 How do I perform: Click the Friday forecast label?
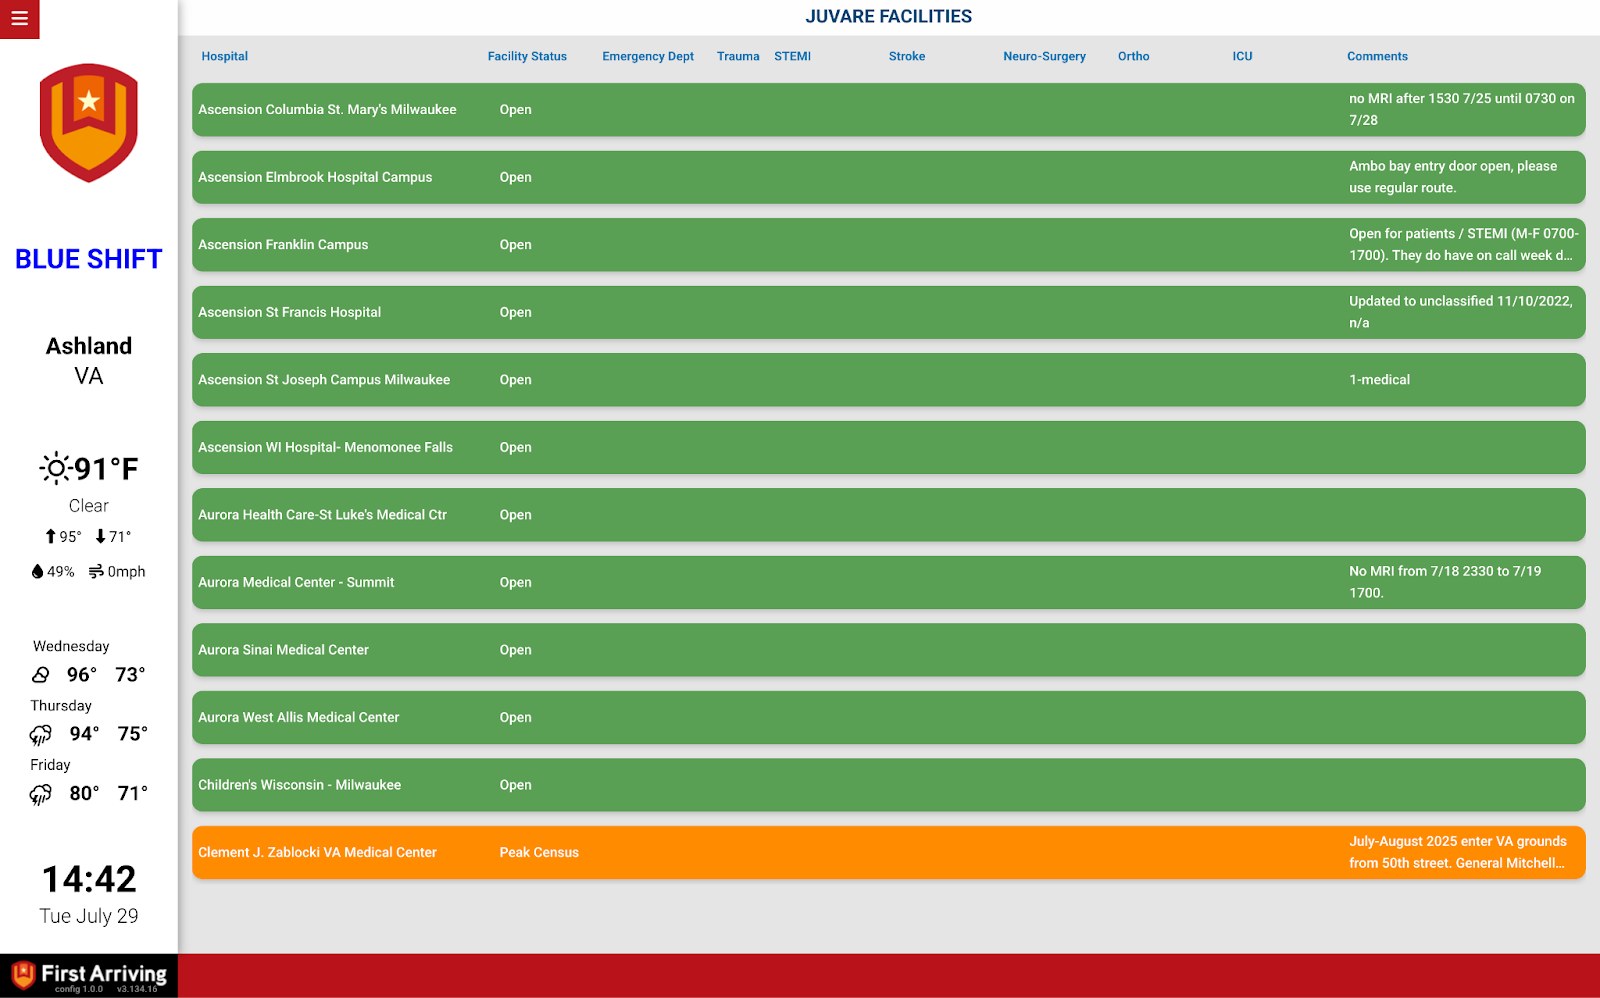[50, 765]
